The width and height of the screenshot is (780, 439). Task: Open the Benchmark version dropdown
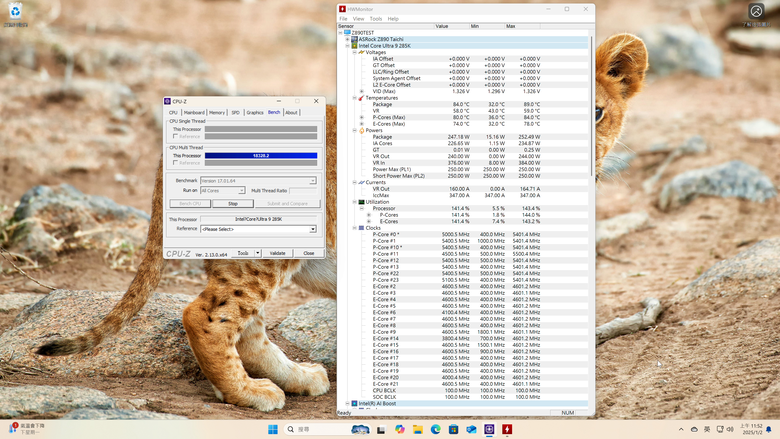[x=312, y=181]
